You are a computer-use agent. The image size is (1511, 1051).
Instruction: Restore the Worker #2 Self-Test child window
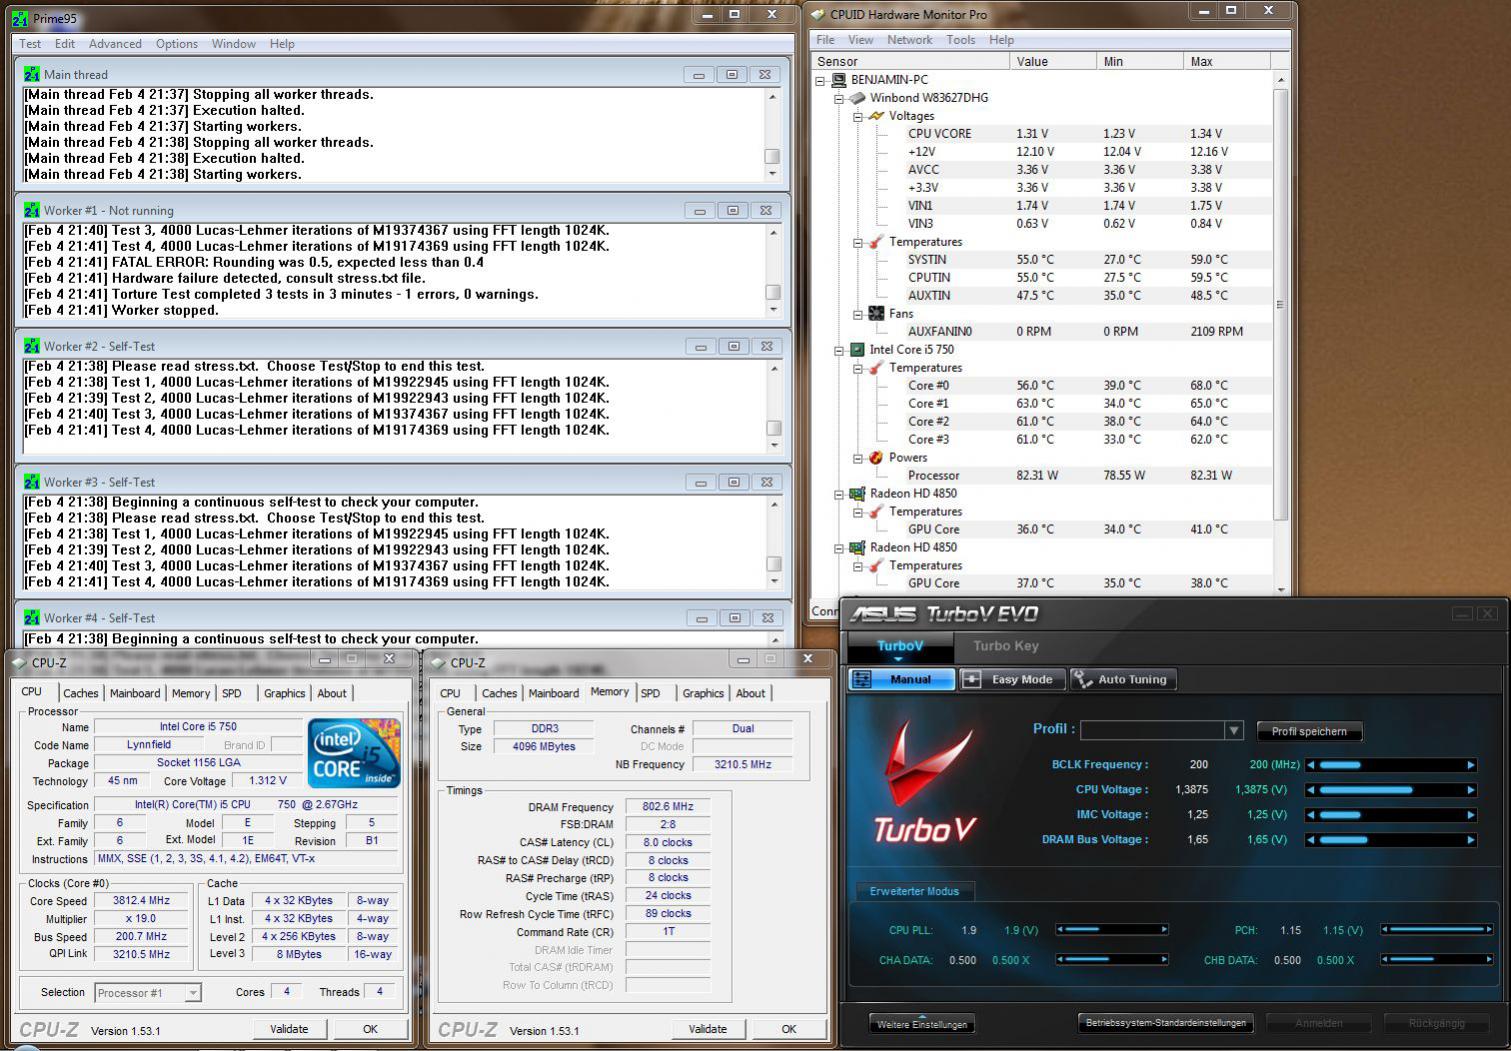(x=734, y=346)
